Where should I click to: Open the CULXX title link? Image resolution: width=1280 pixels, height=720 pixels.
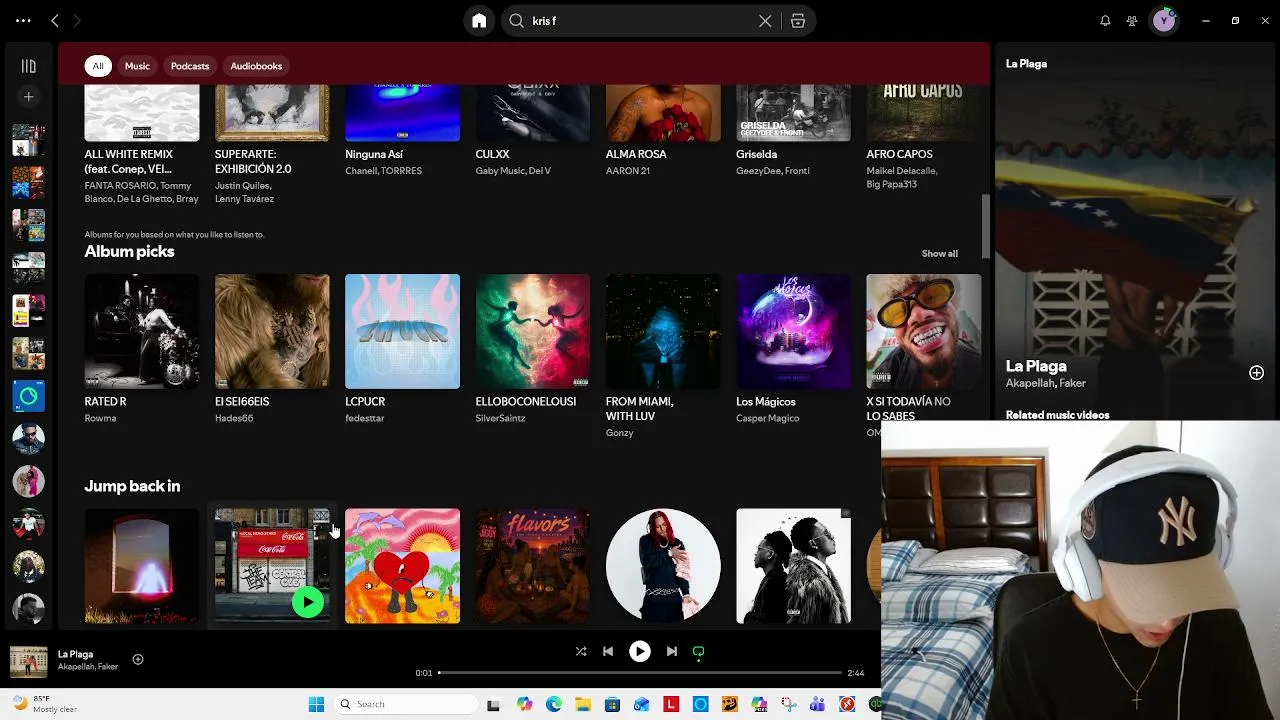click(x=492, y=155)
